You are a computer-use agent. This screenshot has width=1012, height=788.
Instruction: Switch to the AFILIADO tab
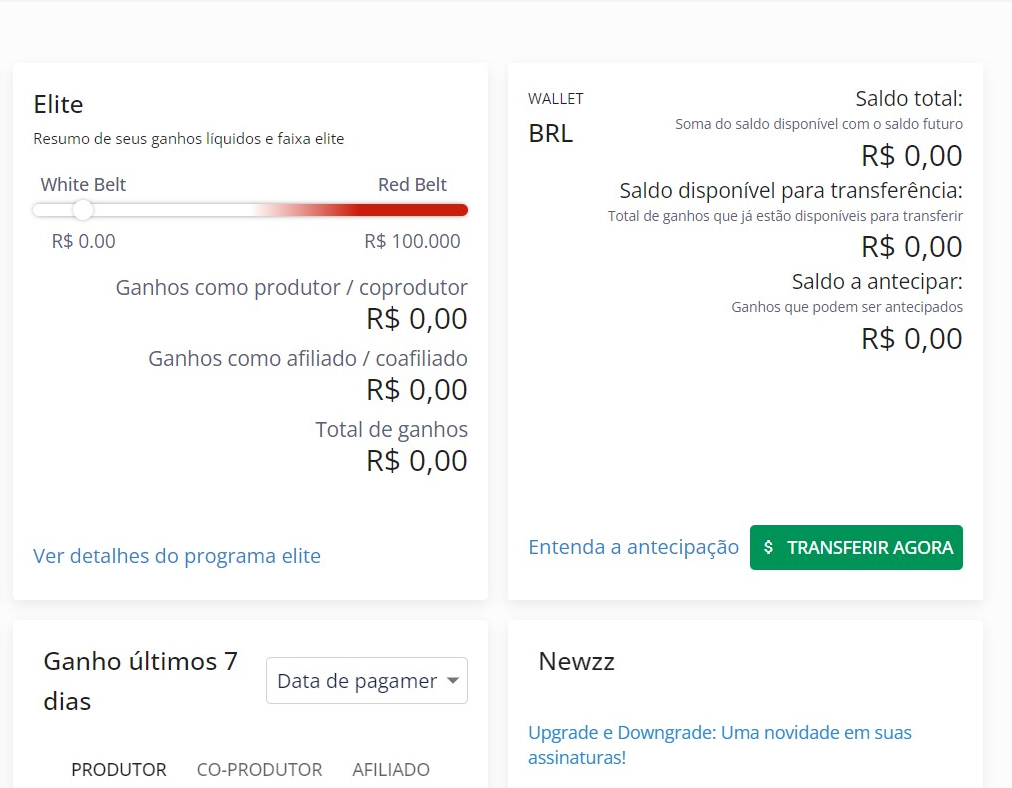[x=391, y=770]
